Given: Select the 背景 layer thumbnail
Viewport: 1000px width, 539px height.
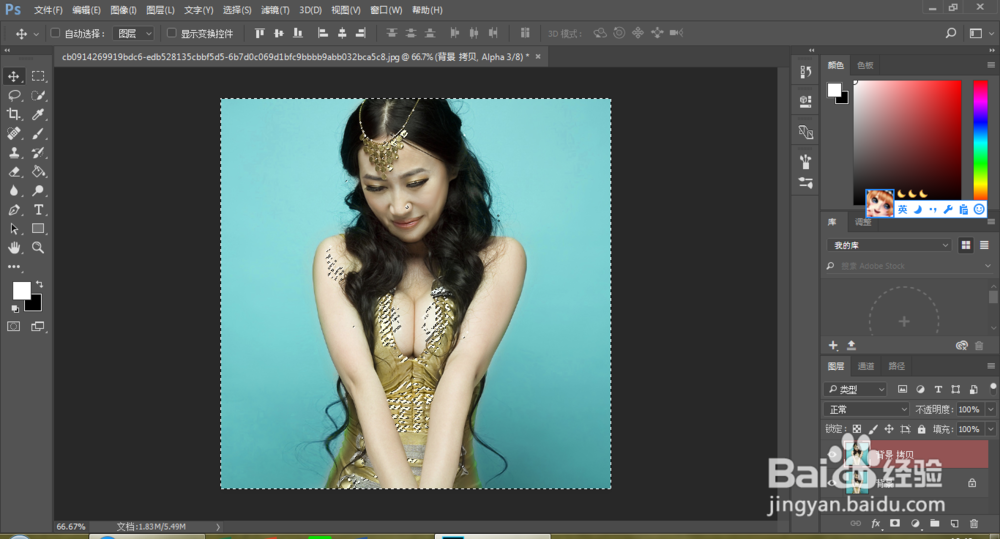Looking at the screenshot, I should tap(858, 482).
